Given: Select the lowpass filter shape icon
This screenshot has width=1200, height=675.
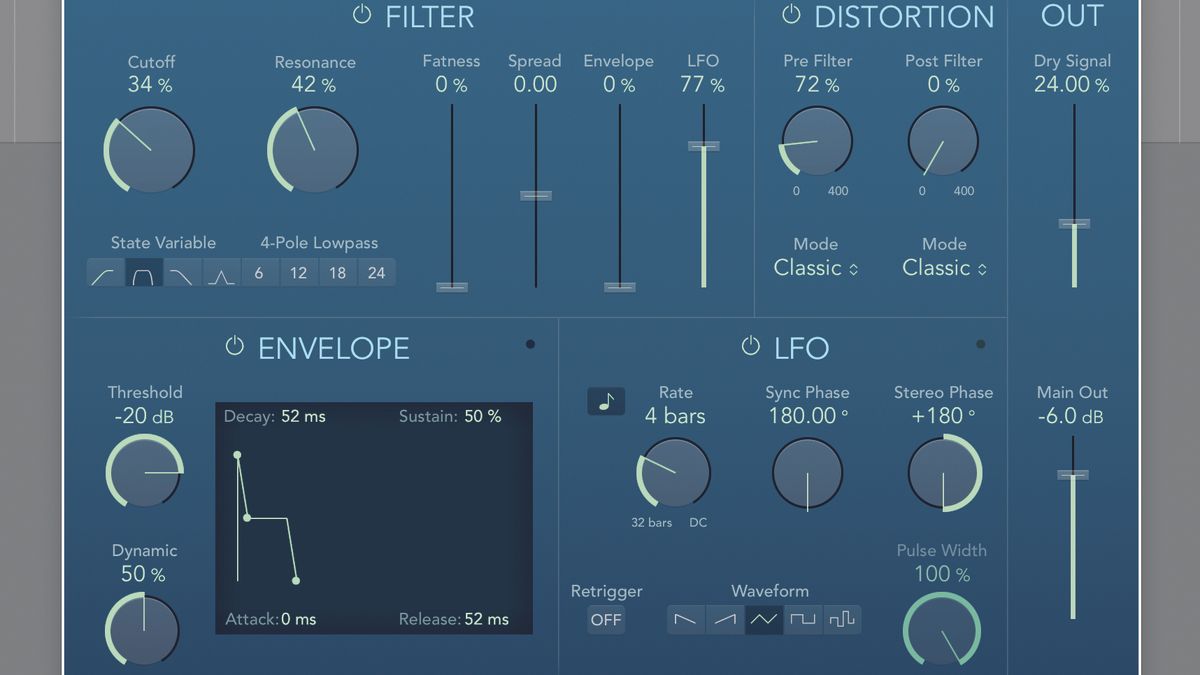Looking at the screenshot, I should [181, 272].
